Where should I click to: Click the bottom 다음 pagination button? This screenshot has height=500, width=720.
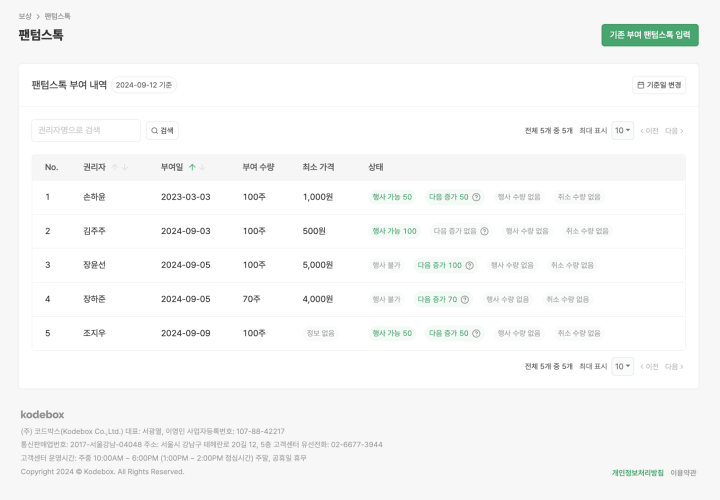point(674,366)
